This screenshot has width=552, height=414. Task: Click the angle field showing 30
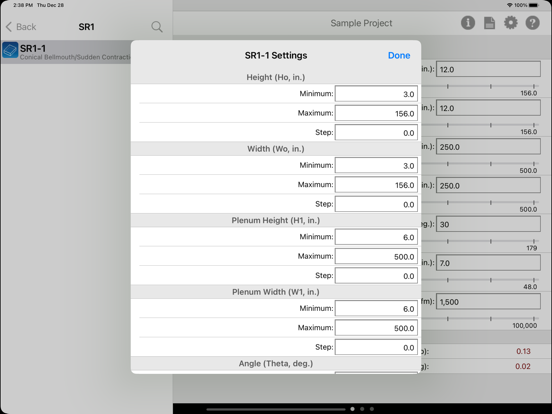coord(488,224)
